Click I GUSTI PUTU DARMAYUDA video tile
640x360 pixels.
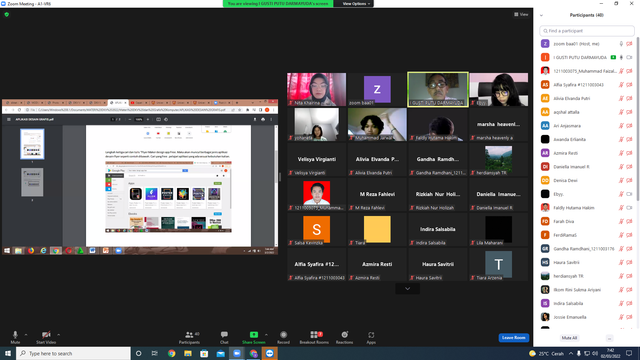tap(438, 89)
